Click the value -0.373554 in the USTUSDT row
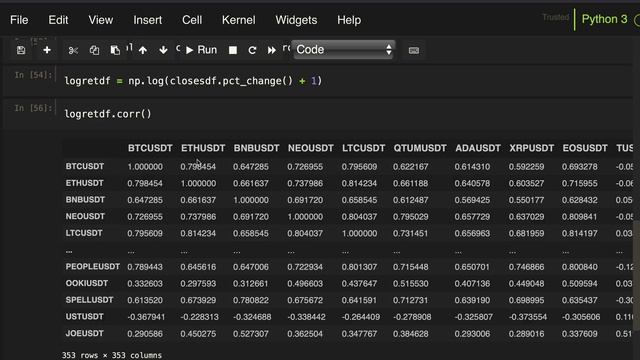 528,317
